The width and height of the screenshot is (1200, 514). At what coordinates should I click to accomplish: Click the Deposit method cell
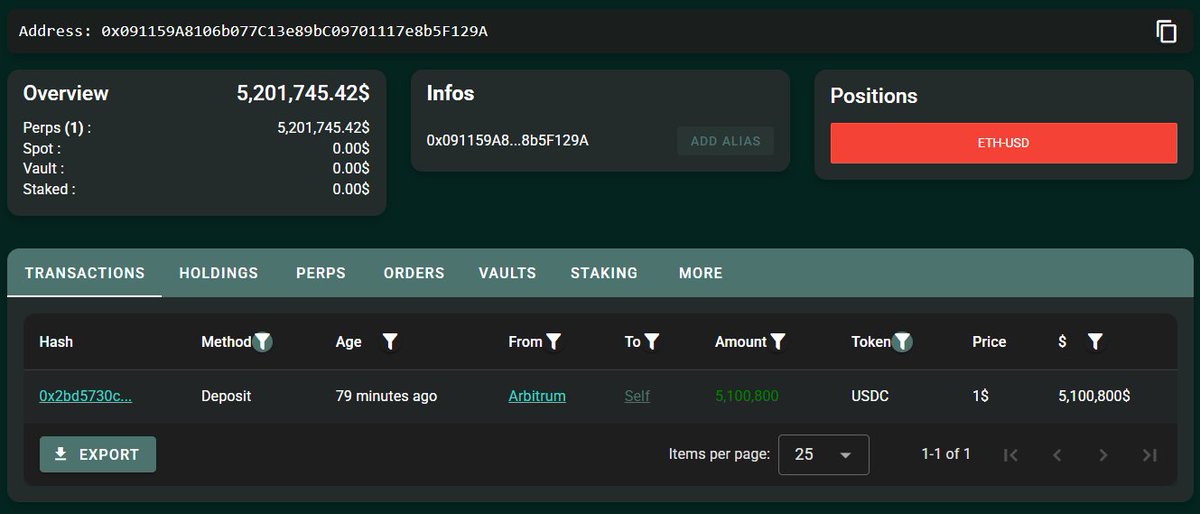tap(226, 396)
